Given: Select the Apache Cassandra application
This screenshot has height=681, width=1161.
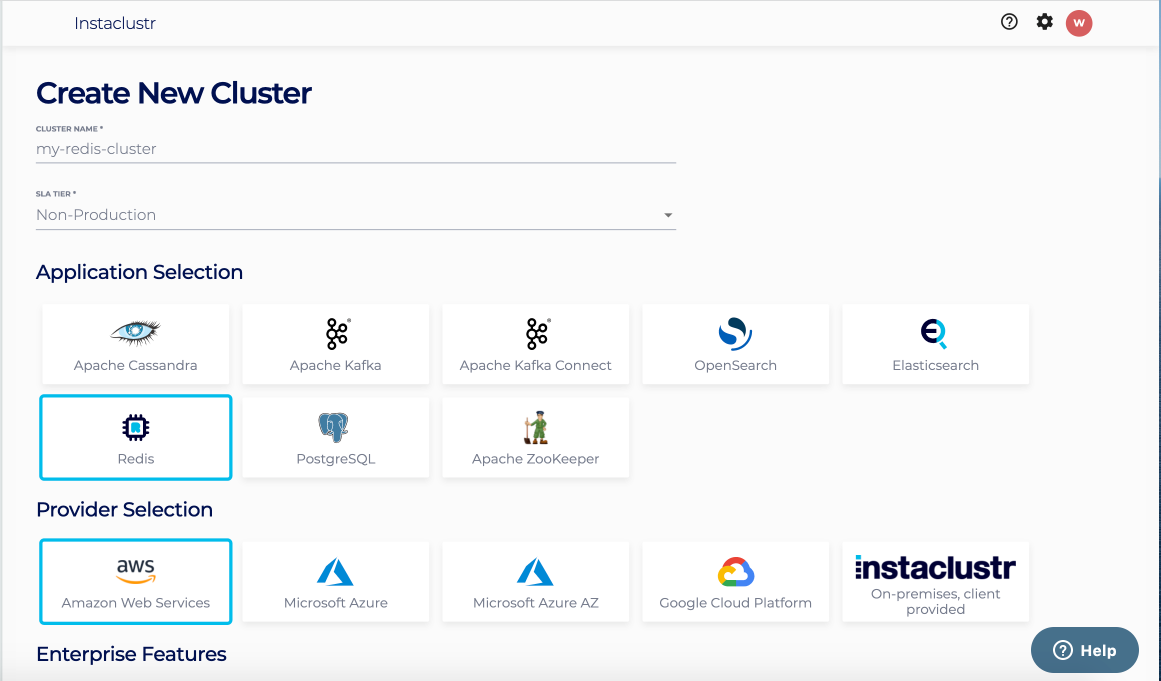Looking at the screenshot, I should tap(135, 343).
